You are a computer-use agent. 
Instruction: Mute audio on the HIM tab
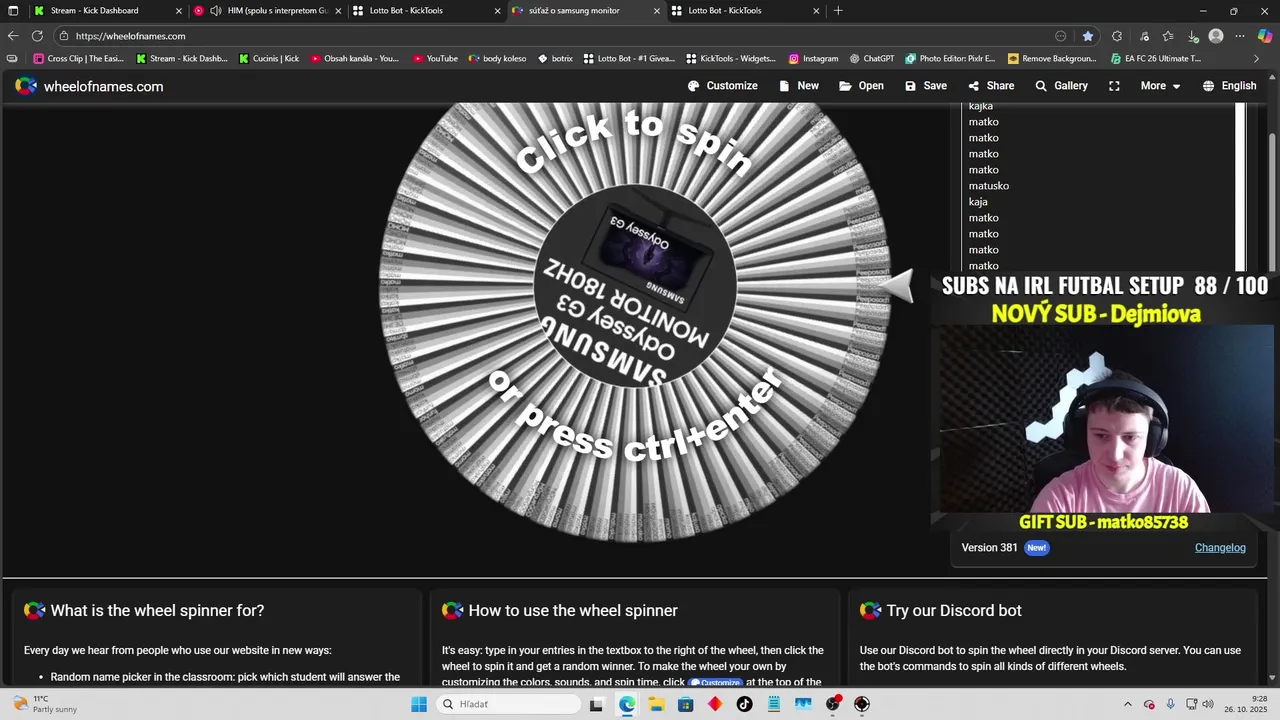point(215,11)
